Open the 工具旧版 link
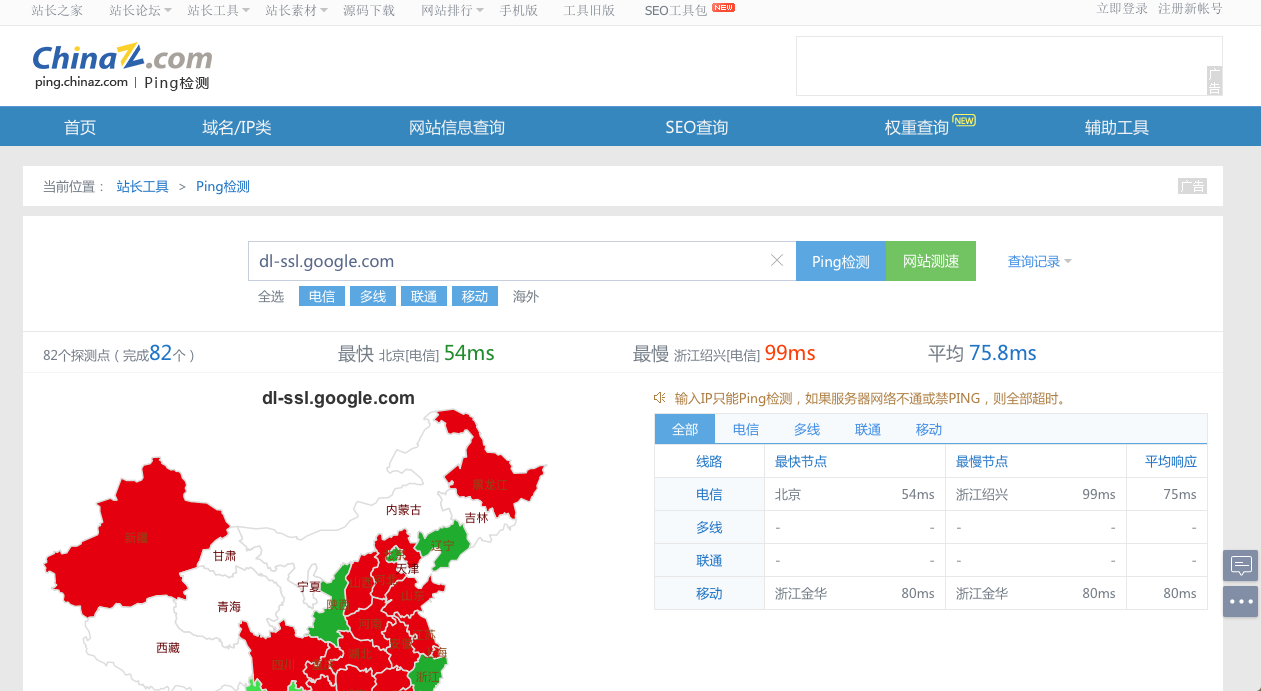The height and width of the screenshot is (691, 1261). pyautogui.click(x=589, y=10)
